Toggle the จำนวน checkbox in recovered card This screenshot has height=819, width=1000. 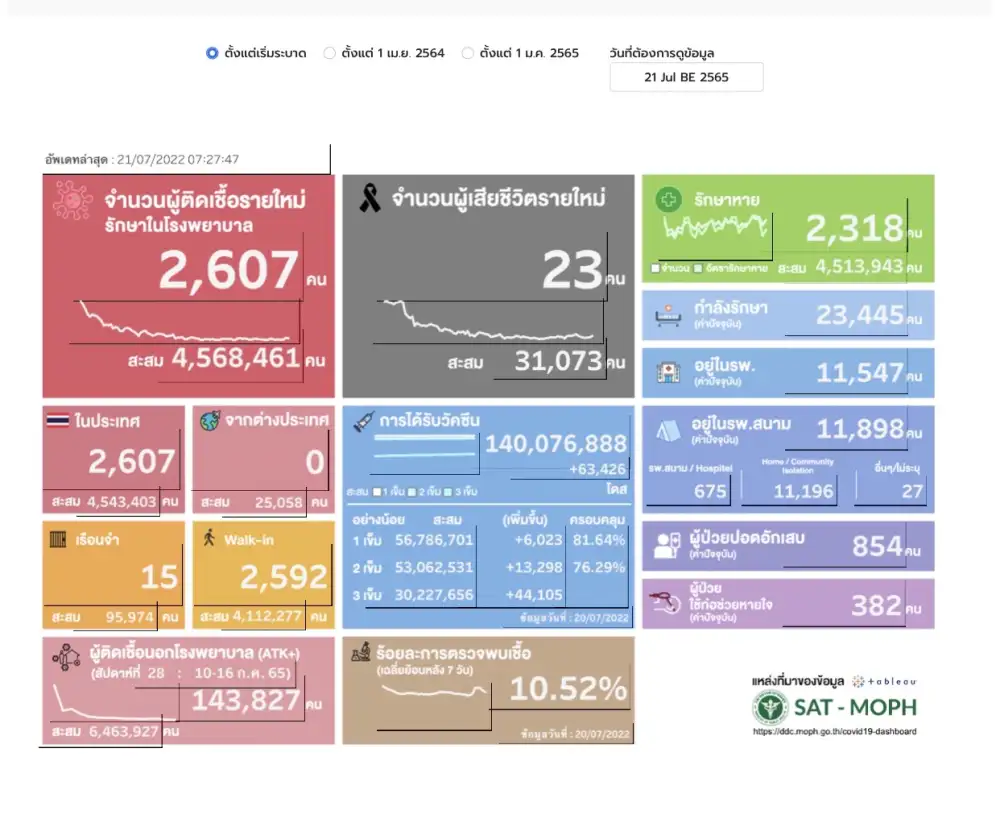[655, 268]
